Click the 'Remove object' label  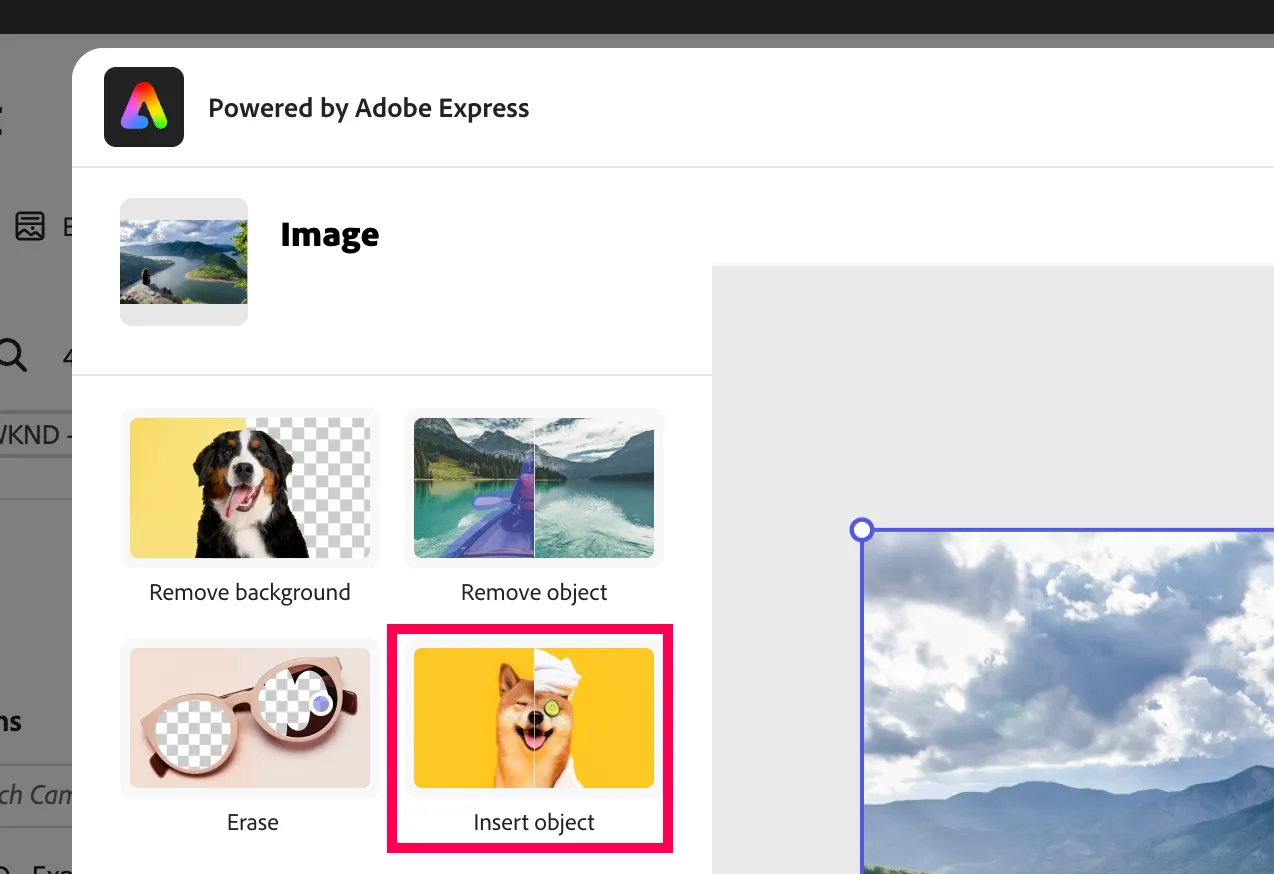(x=534, y=592)
